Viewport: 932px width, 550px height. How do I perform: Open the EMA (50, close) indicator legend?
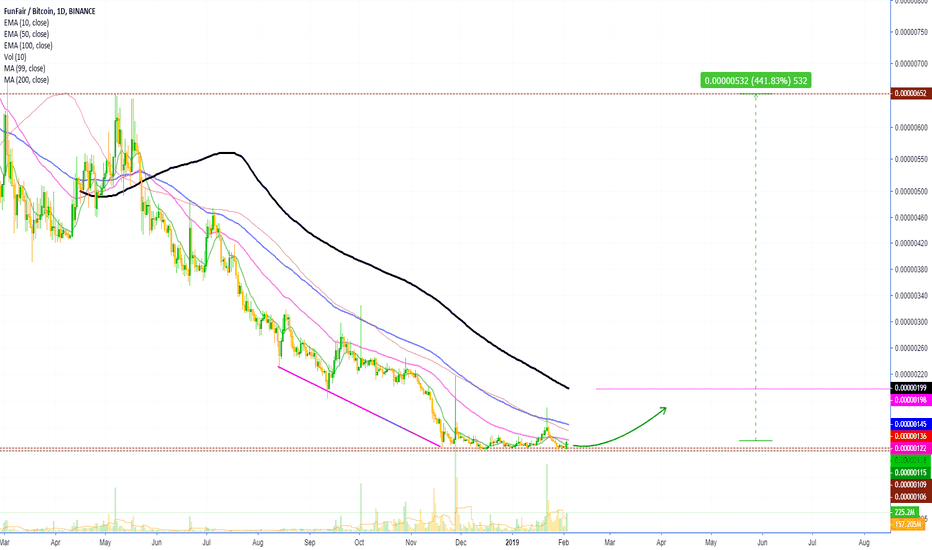click(27, 34)
